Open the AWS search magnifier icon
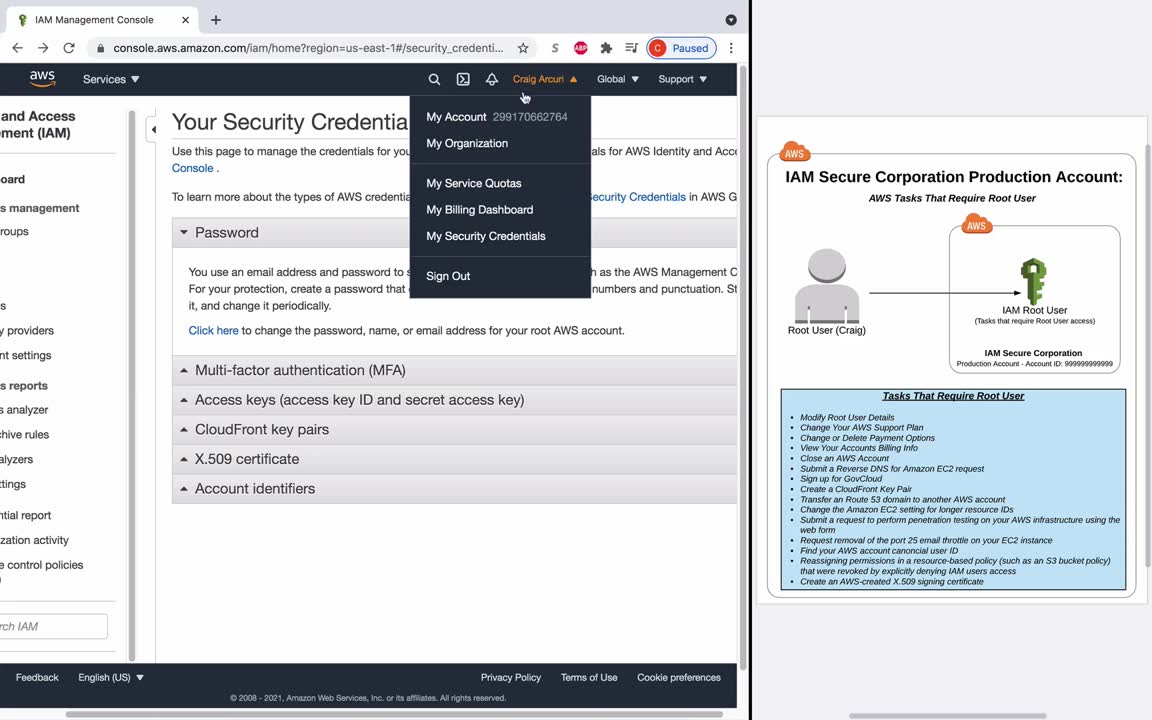This screenshot has height=720, width=1152. click(434, 79)
